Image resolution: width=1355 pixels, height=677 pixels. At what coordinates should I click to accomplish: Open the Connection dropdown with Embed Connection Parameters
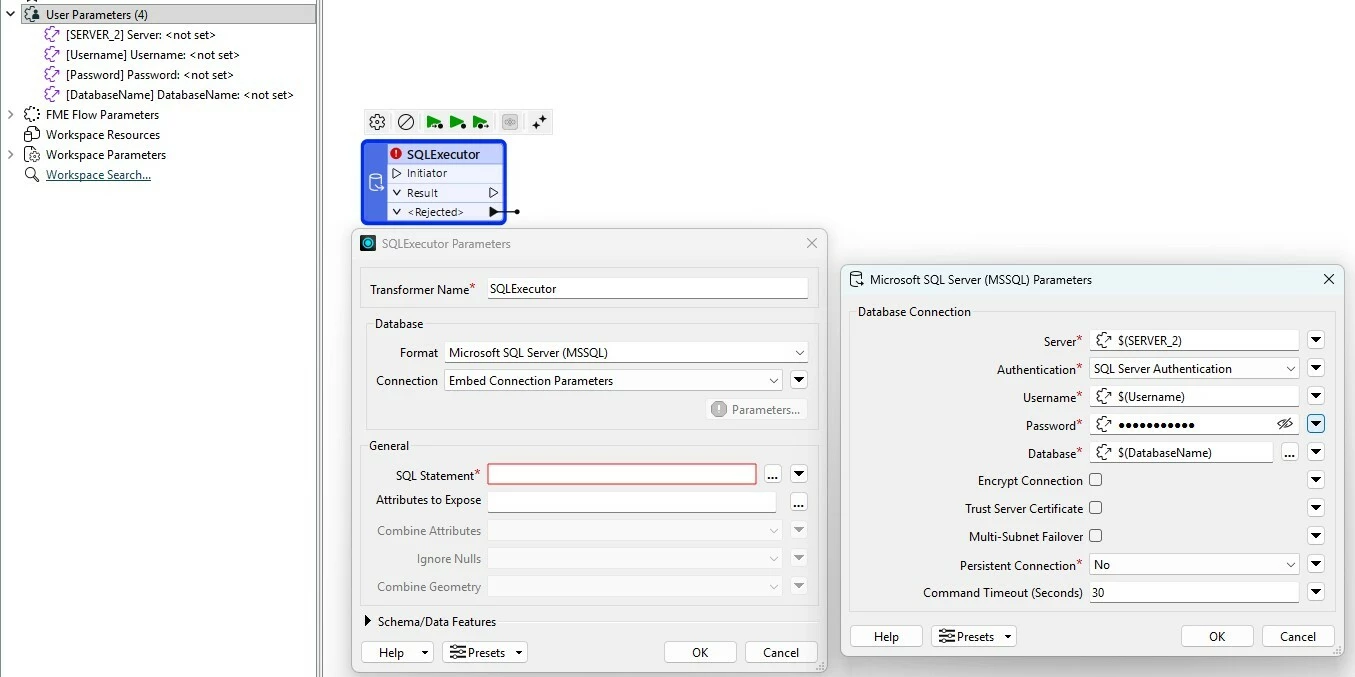613,380
